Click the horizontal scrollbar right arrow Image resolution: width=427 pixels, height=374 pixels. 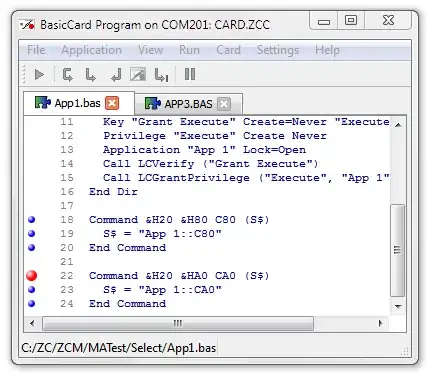(x=381, y=323)
